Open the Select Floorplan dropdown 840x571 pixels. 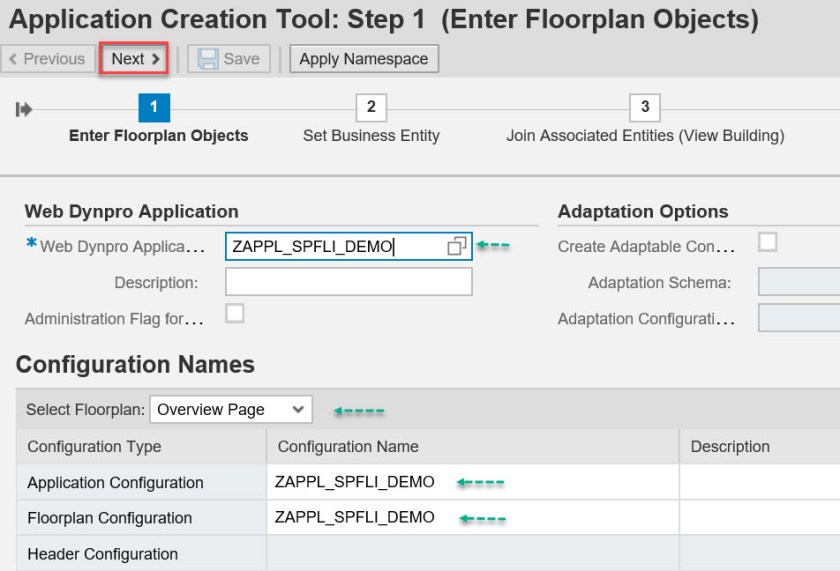[x=231, y=409]
